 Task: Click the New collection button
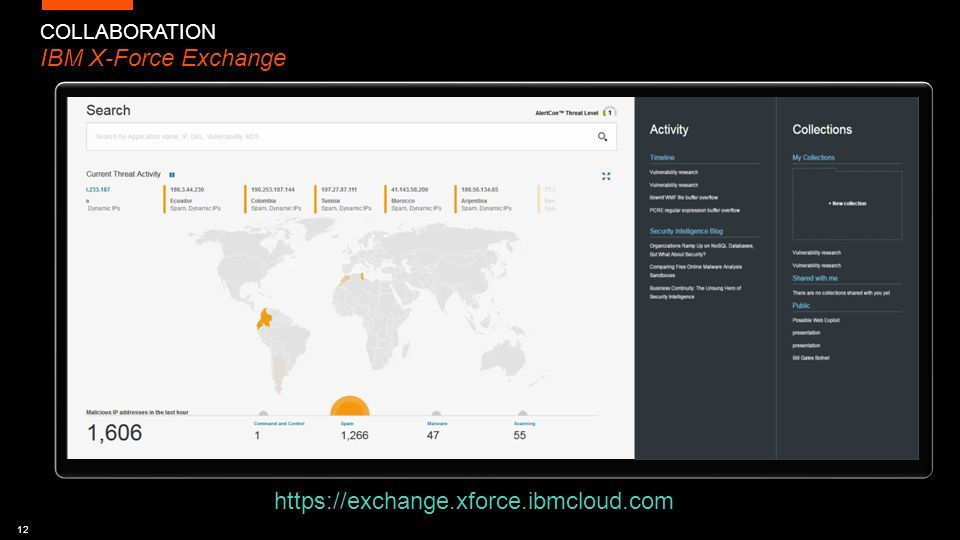[847, 203]
